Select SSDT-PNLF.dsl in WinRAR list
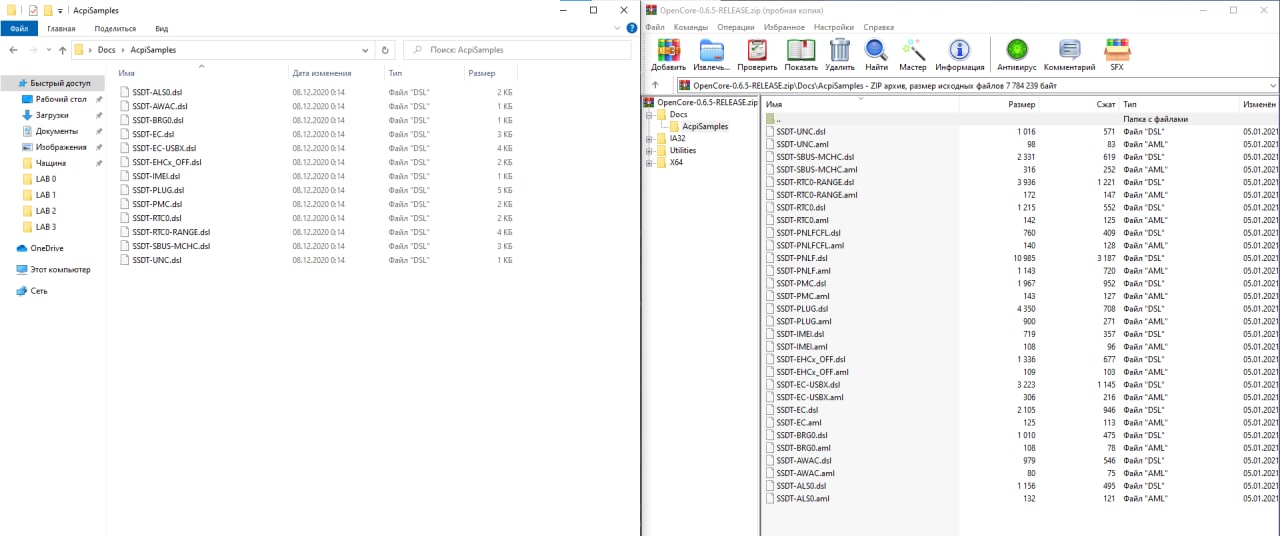Image resolution: width=1280 pixels, height=536 pixels. click(802, 258)
